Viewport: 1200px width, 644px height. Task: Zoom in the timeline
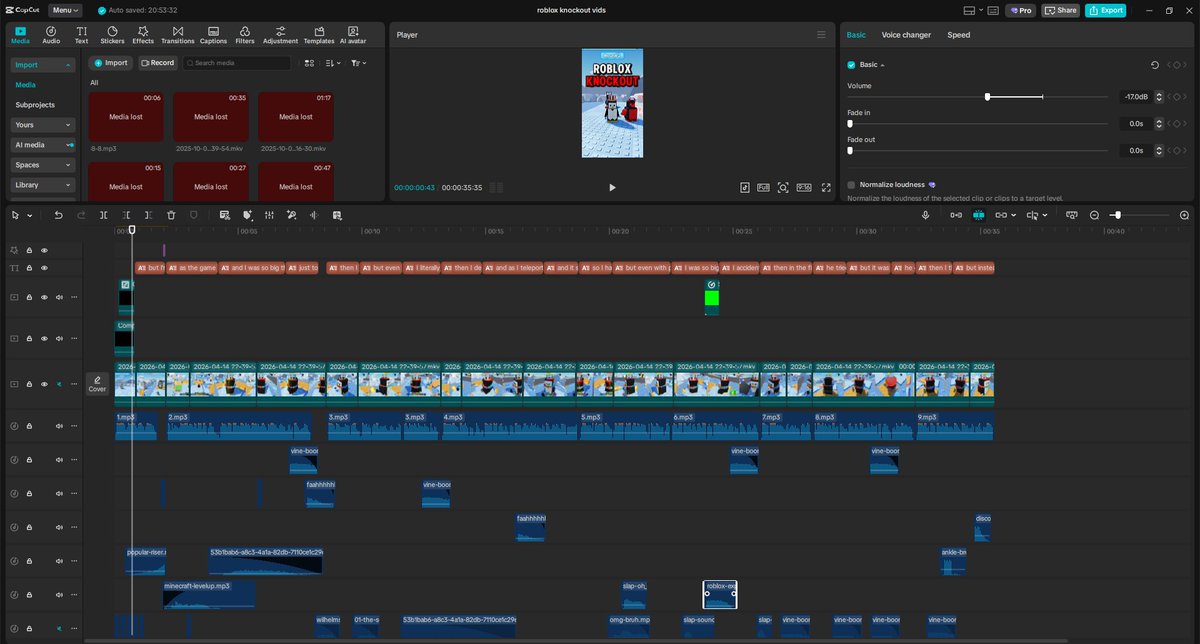click(x=1185, y=215)
